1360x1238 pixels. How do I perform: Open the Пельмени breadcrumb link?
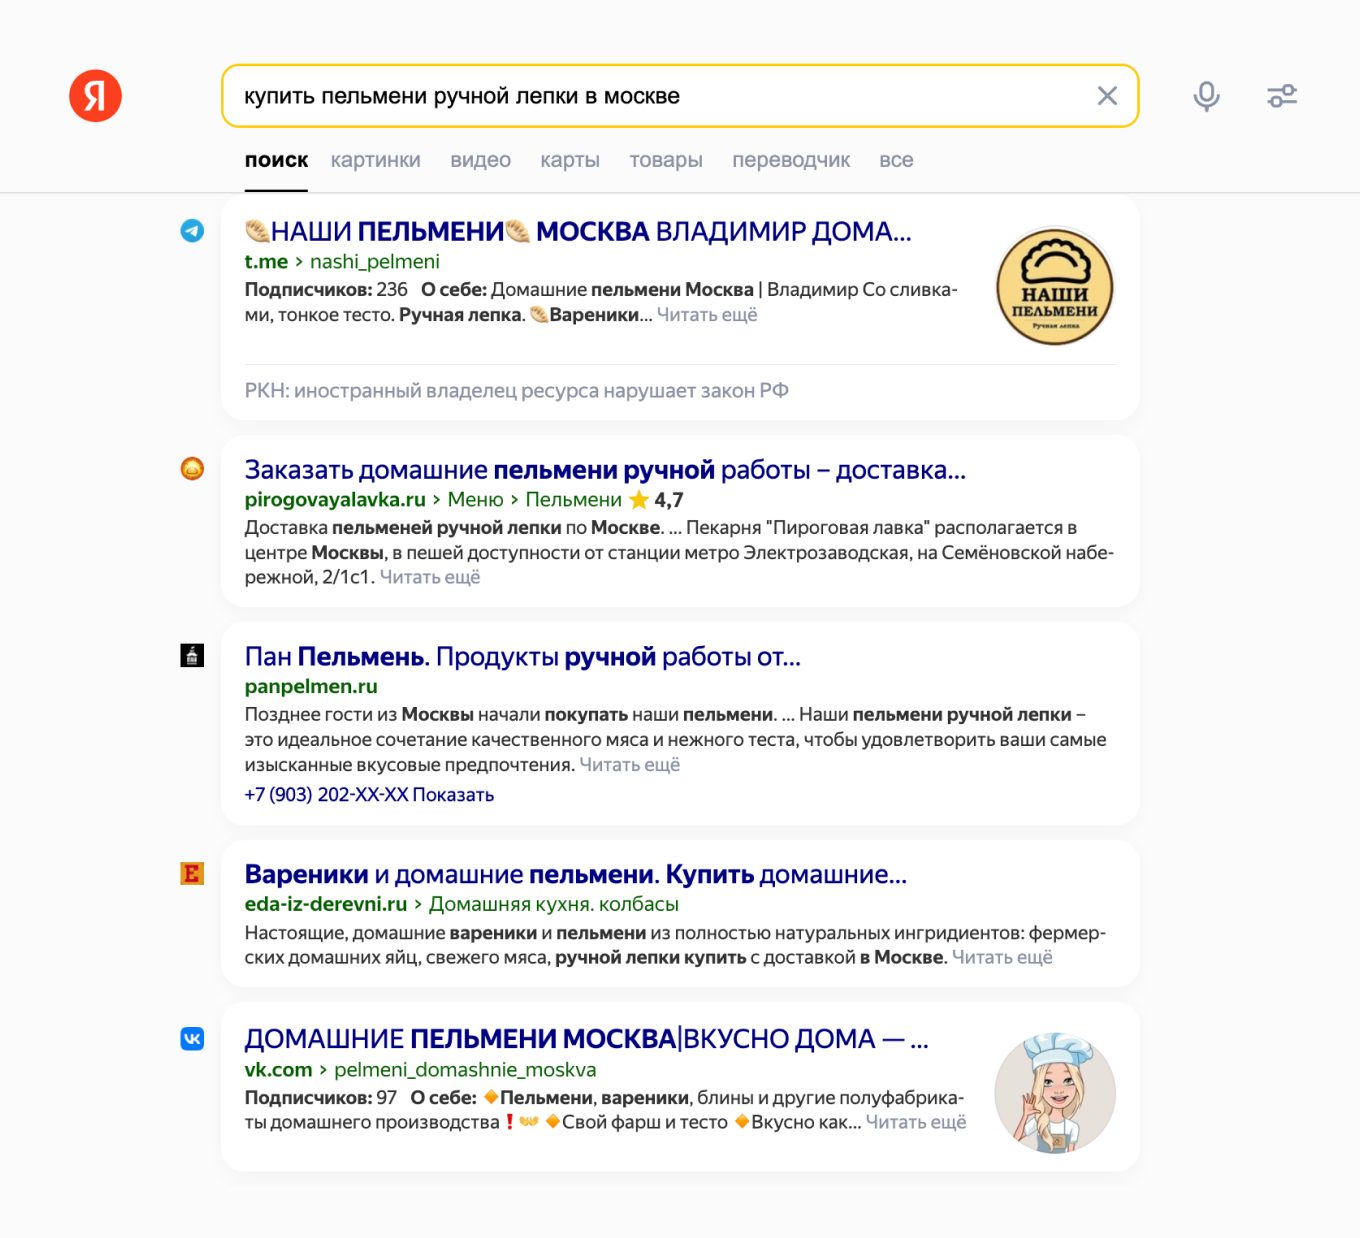point(575,499)
